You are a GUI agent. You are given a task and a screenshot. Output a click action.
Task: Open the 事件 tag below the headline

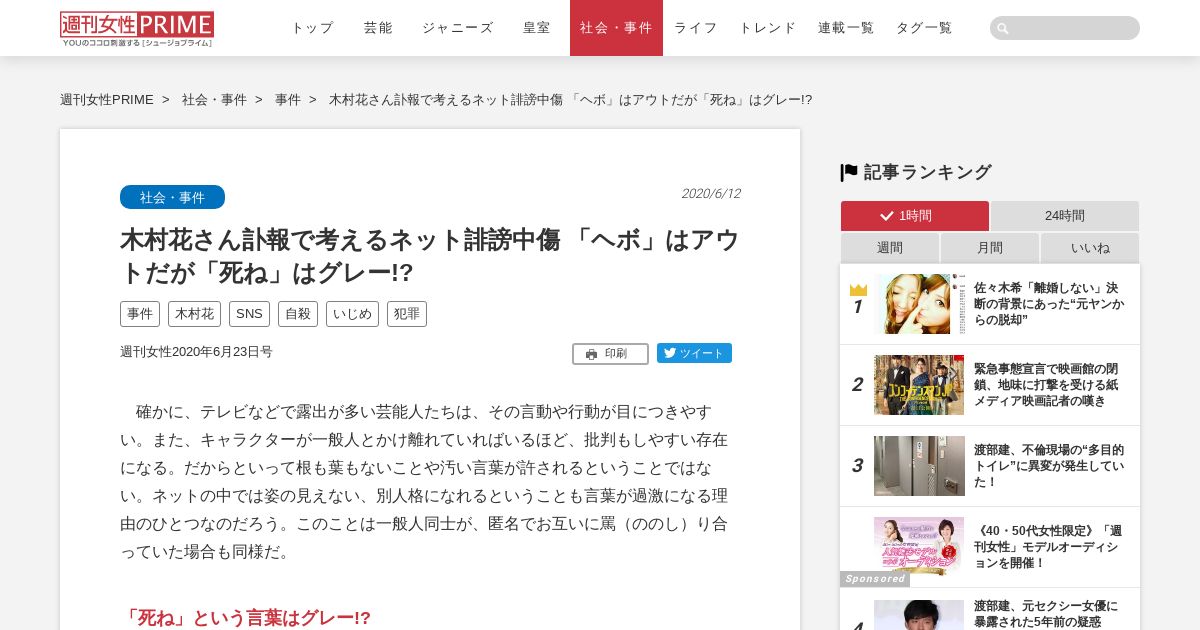[x=140, y=314]
